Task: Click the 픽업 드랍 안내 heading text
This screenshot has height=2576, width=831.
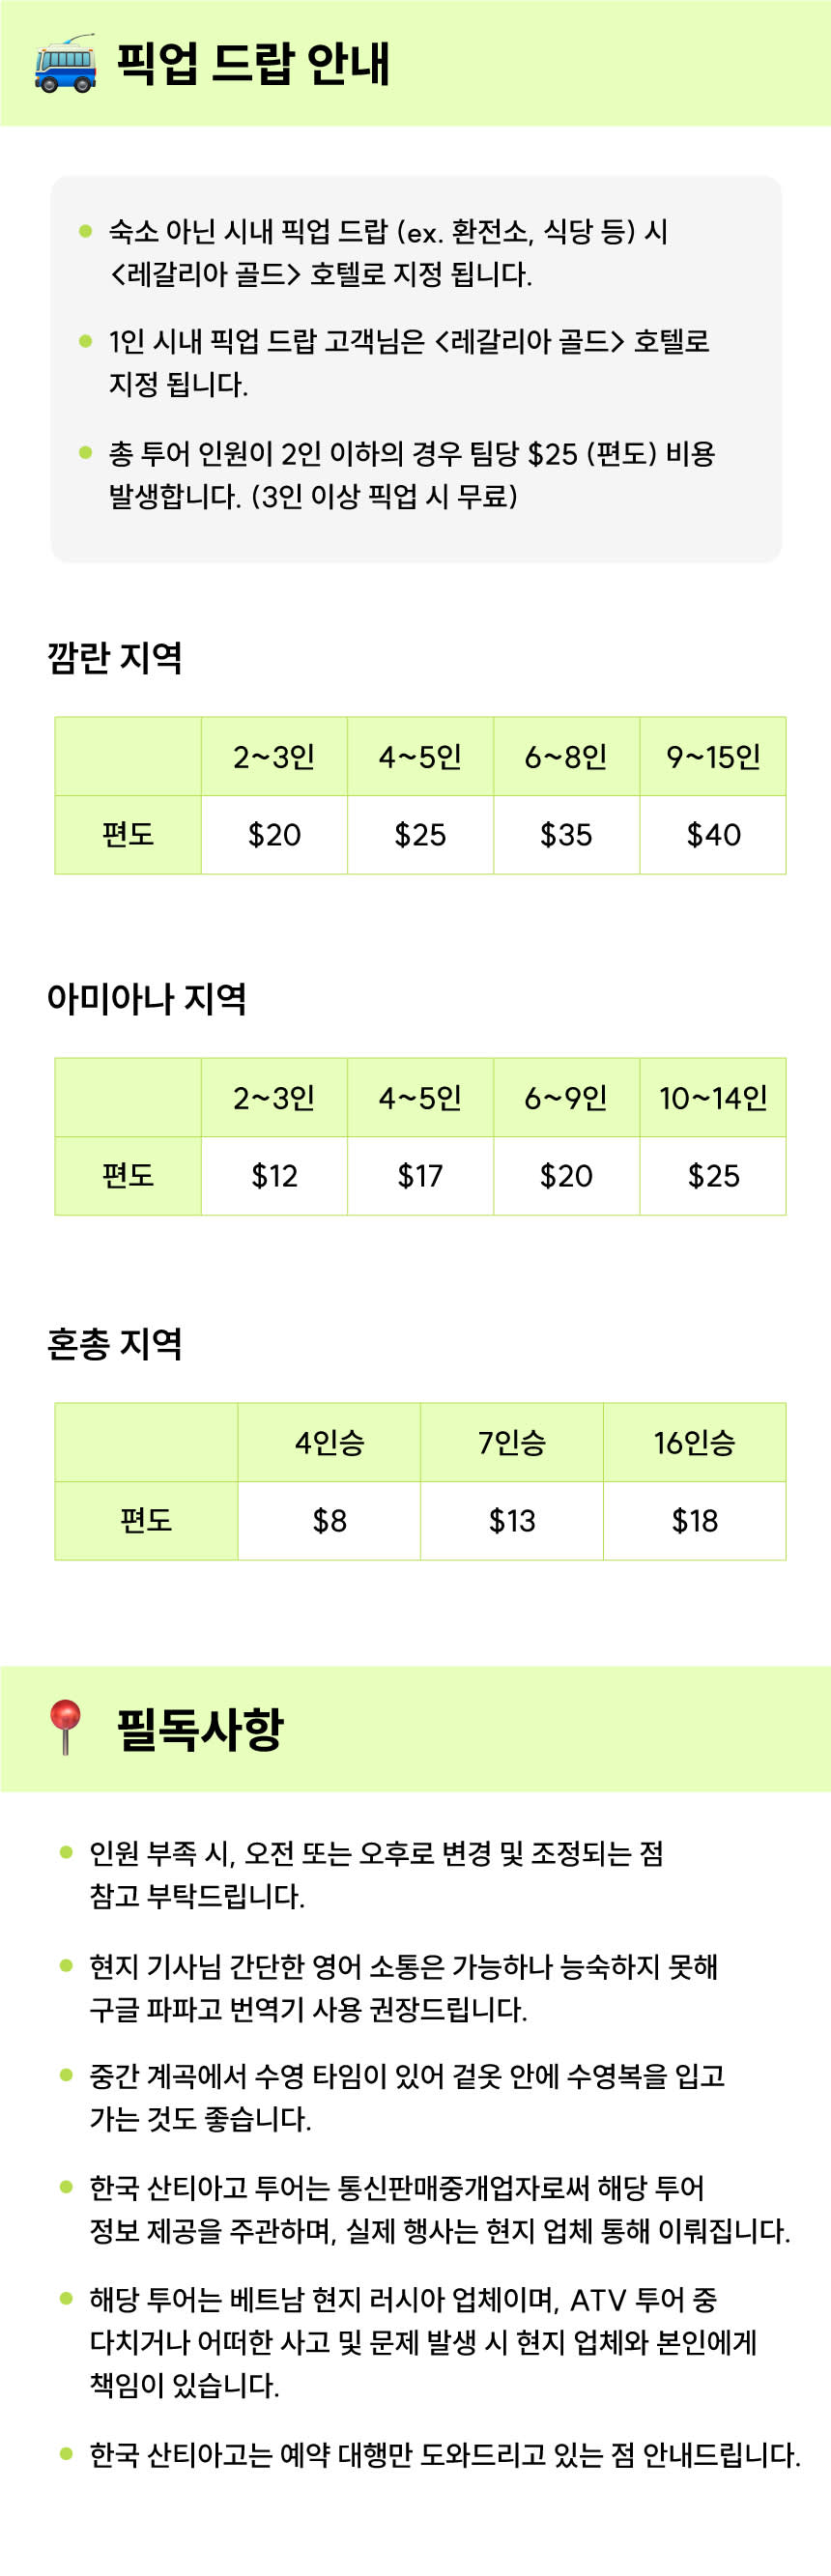Action: 253,64
